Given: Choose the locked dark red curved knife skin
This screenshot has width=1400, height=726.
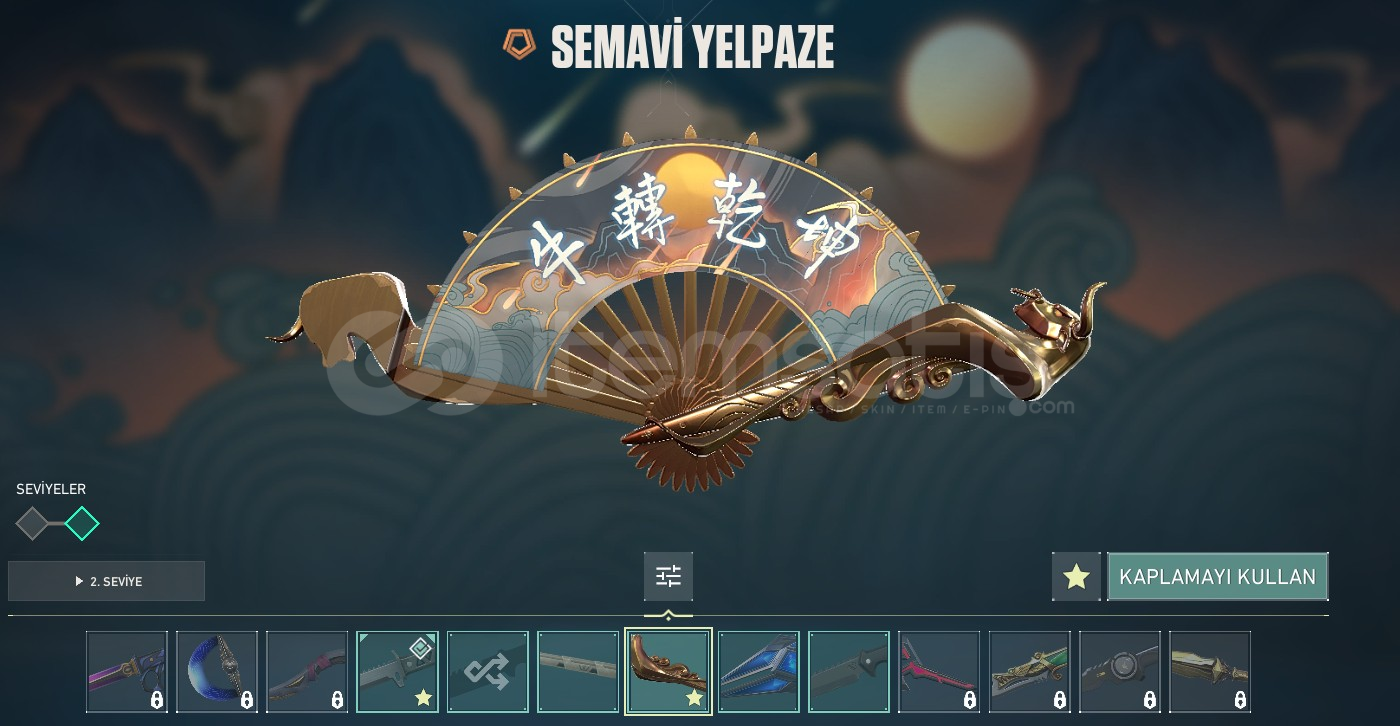Looking at the screenshot, I should 307,672.
